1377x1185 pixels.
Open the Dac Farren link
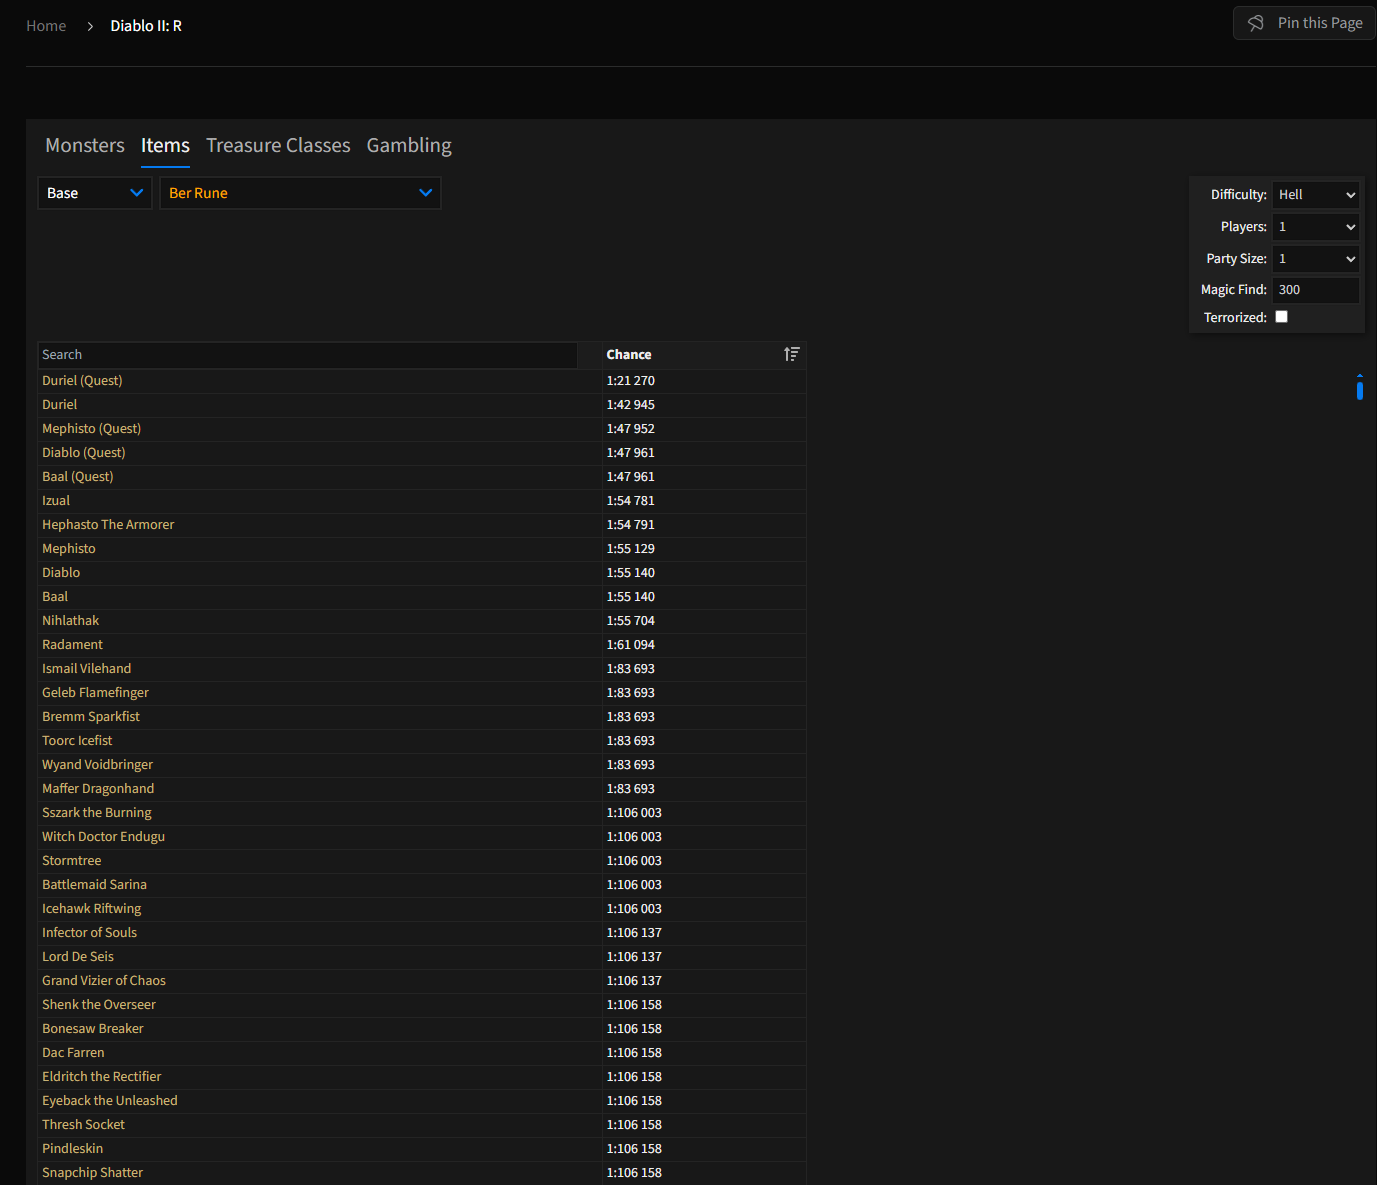pos(73,1053)
